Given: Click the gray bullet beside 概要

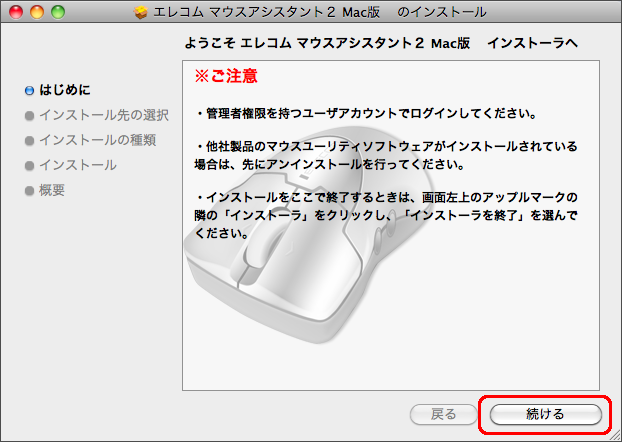Looking at the screenshot, I should pos(29,191).
